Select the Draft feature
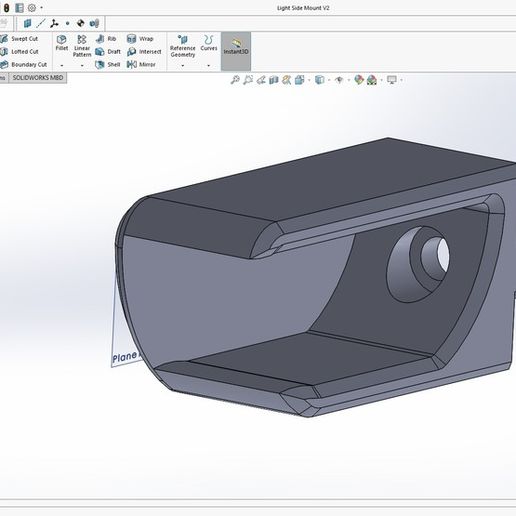The image size is (516, 516). pyautogui.click(x=108, y=52)
